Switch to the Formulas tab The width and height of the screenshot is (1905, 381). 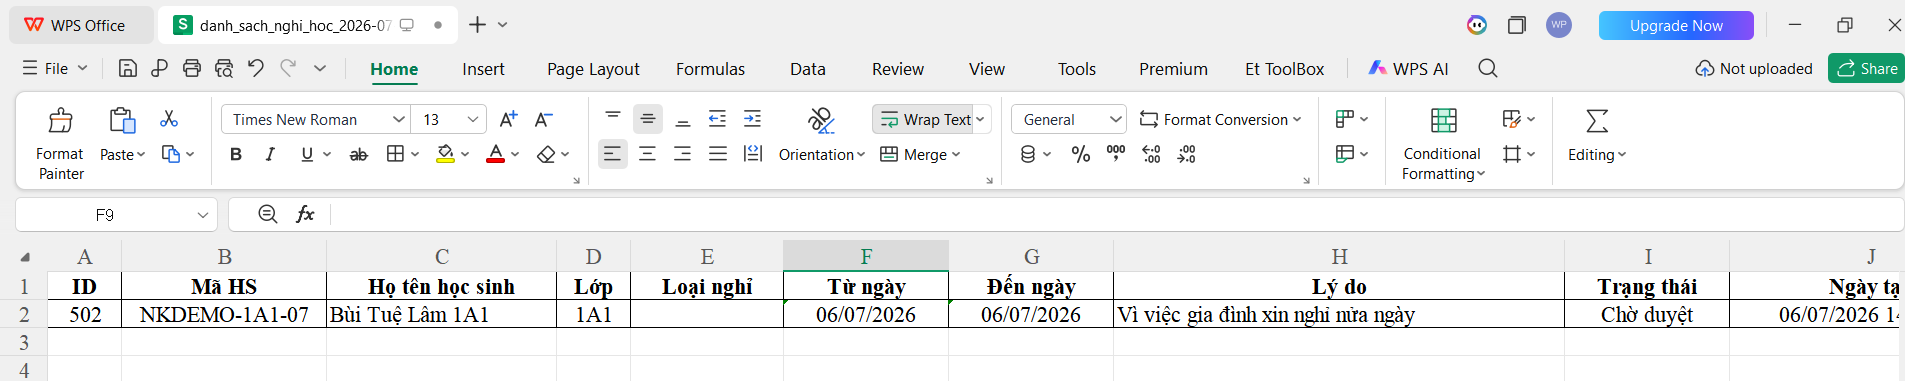[710, 69]
